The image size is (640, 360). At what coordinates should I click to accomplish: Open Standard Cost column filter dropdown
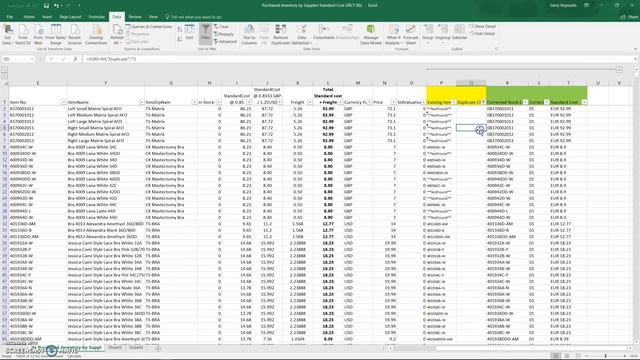point(584,102)
